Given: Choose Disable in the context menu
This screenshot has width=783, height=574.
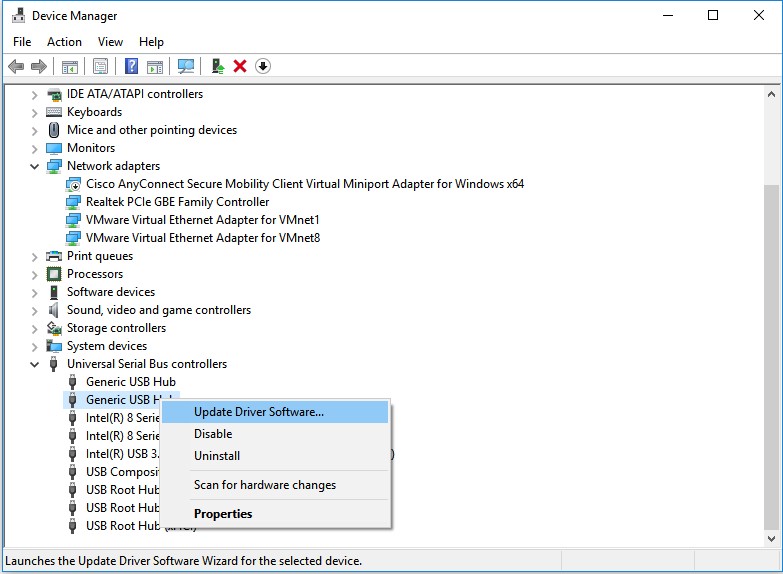Looking at the screenshot, I should click(275, 434).
